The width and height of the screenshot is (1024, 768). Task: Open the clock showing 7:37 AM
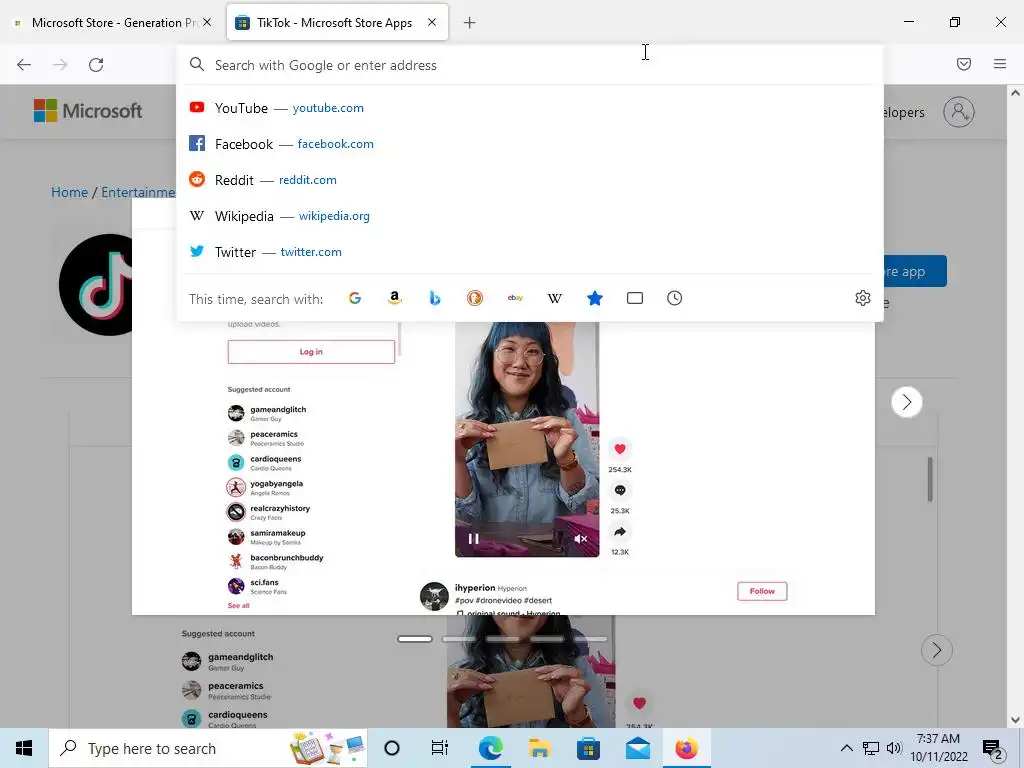tap(938, 748)
